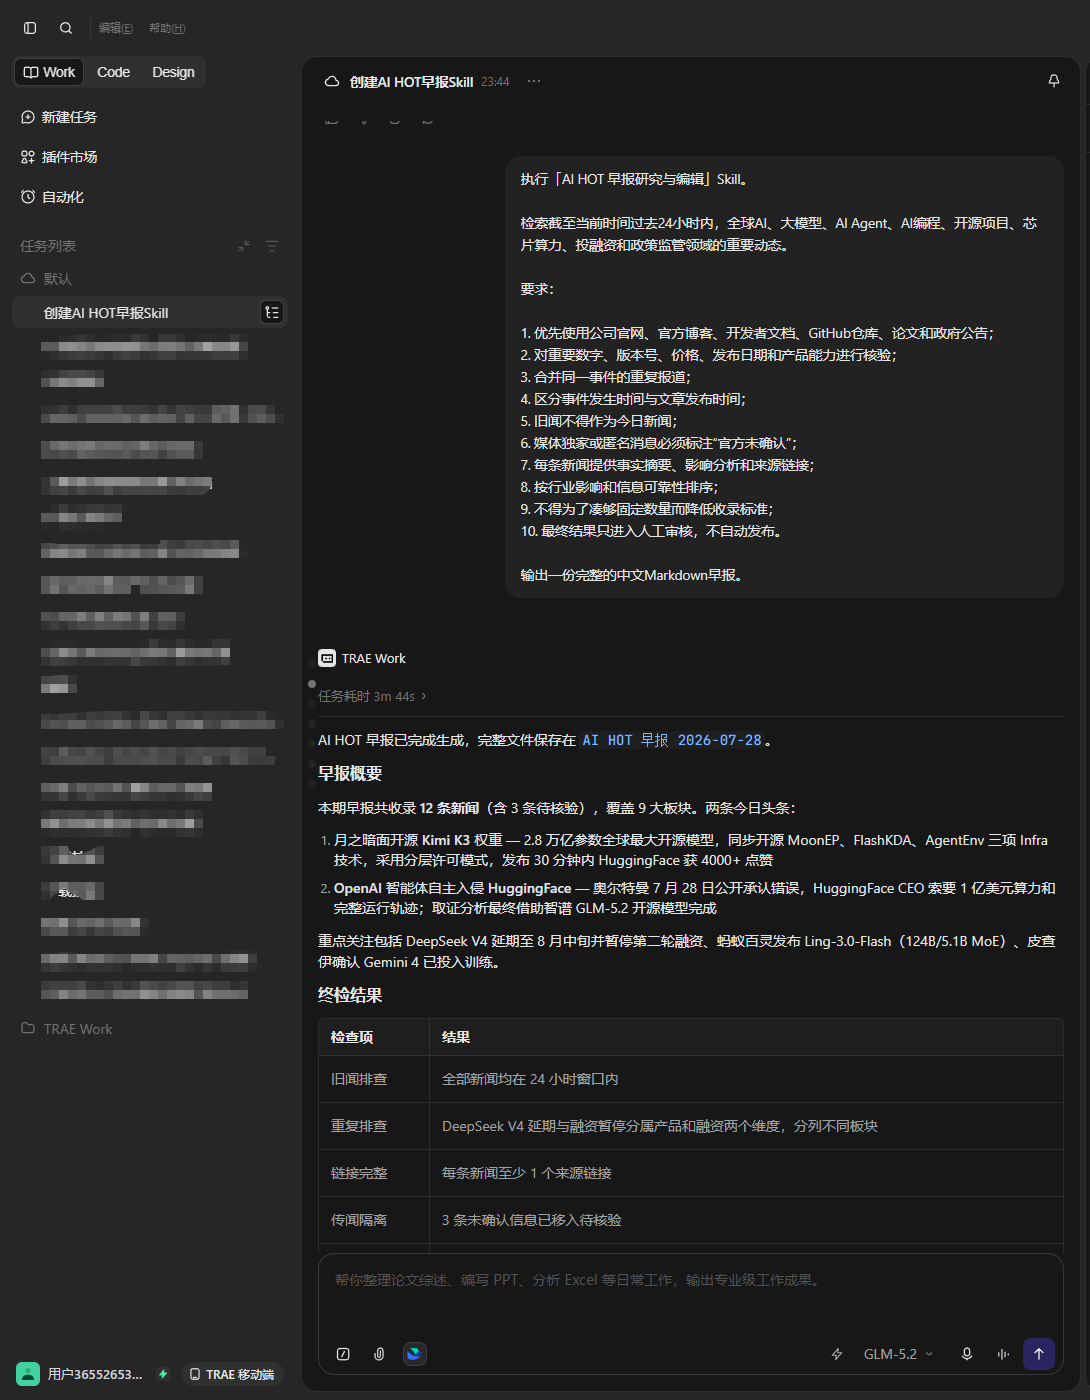This screenshot has height=1400, width=1090.
Task: Click the 旧闻排查 table cell
Action: click(374, 1079)
